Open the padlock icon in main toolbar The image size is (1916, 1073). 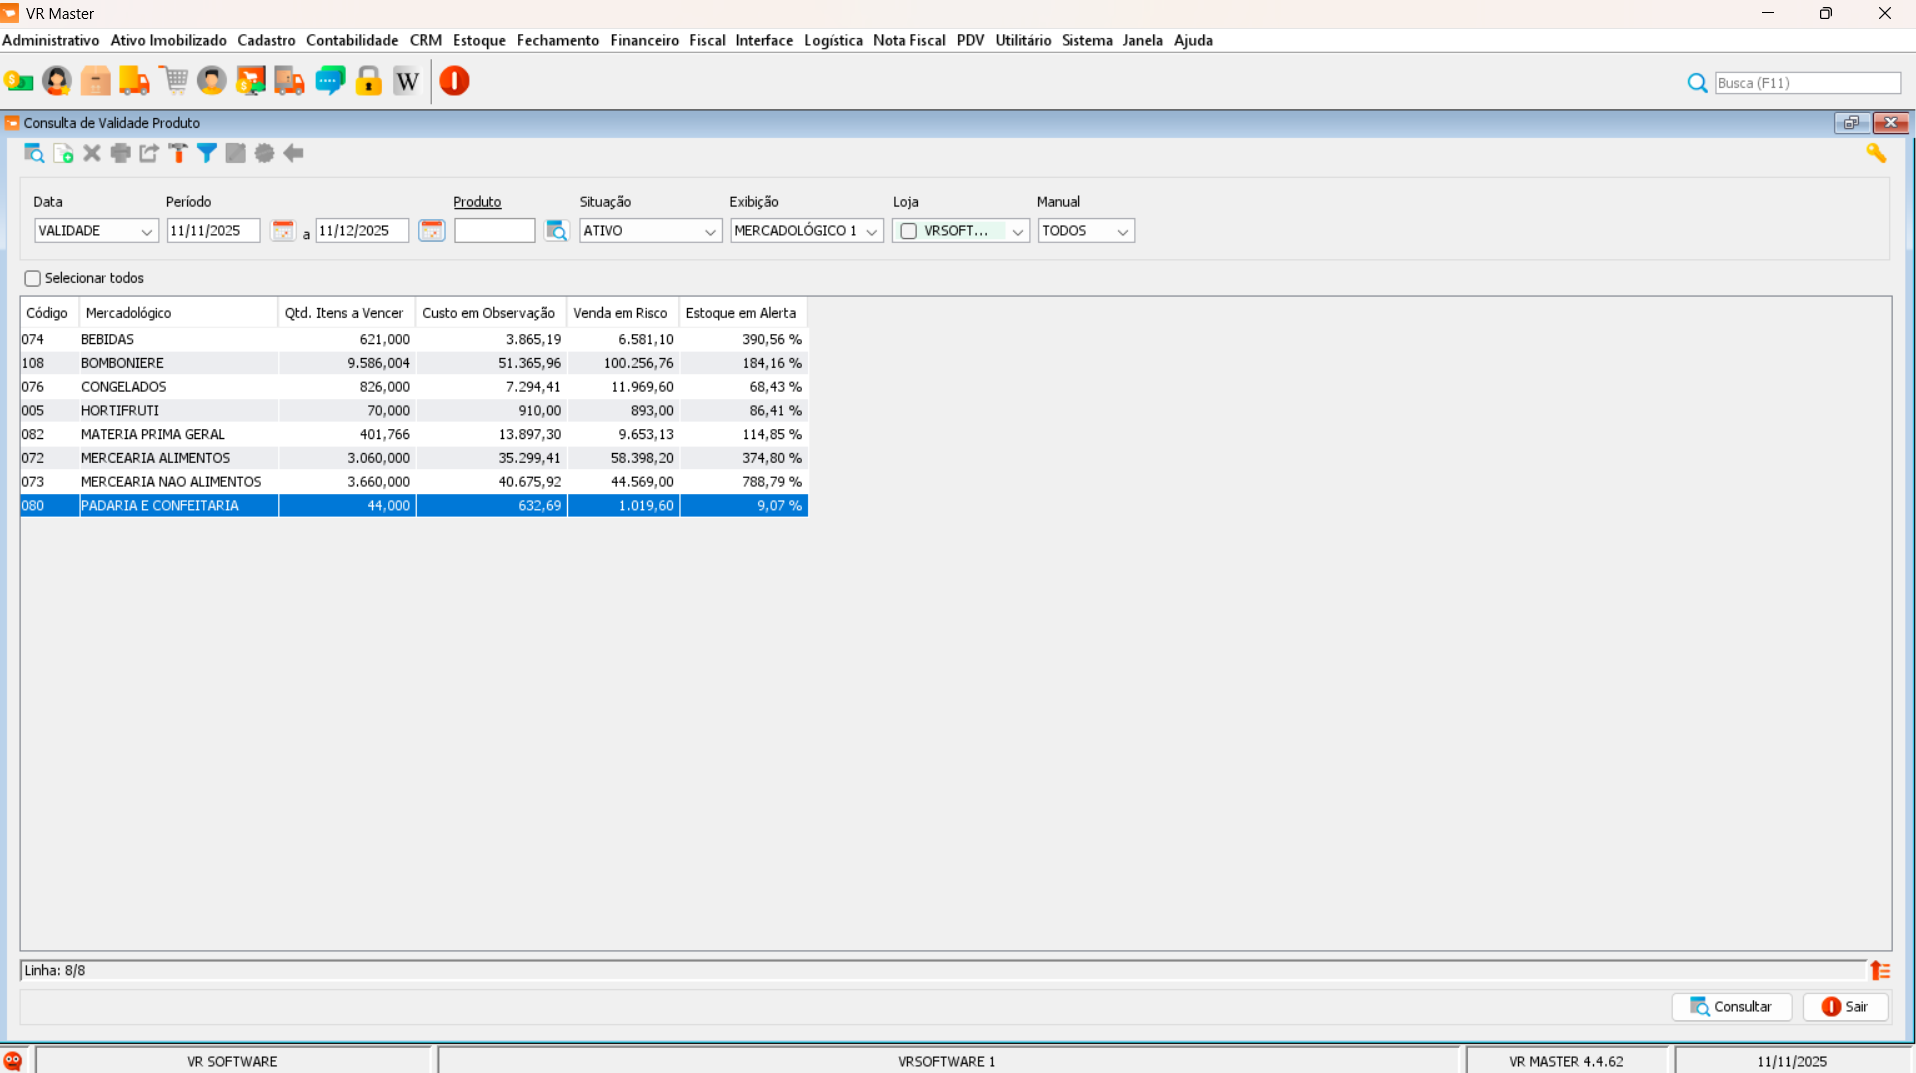pyautogui.click(x=368, y=81)
